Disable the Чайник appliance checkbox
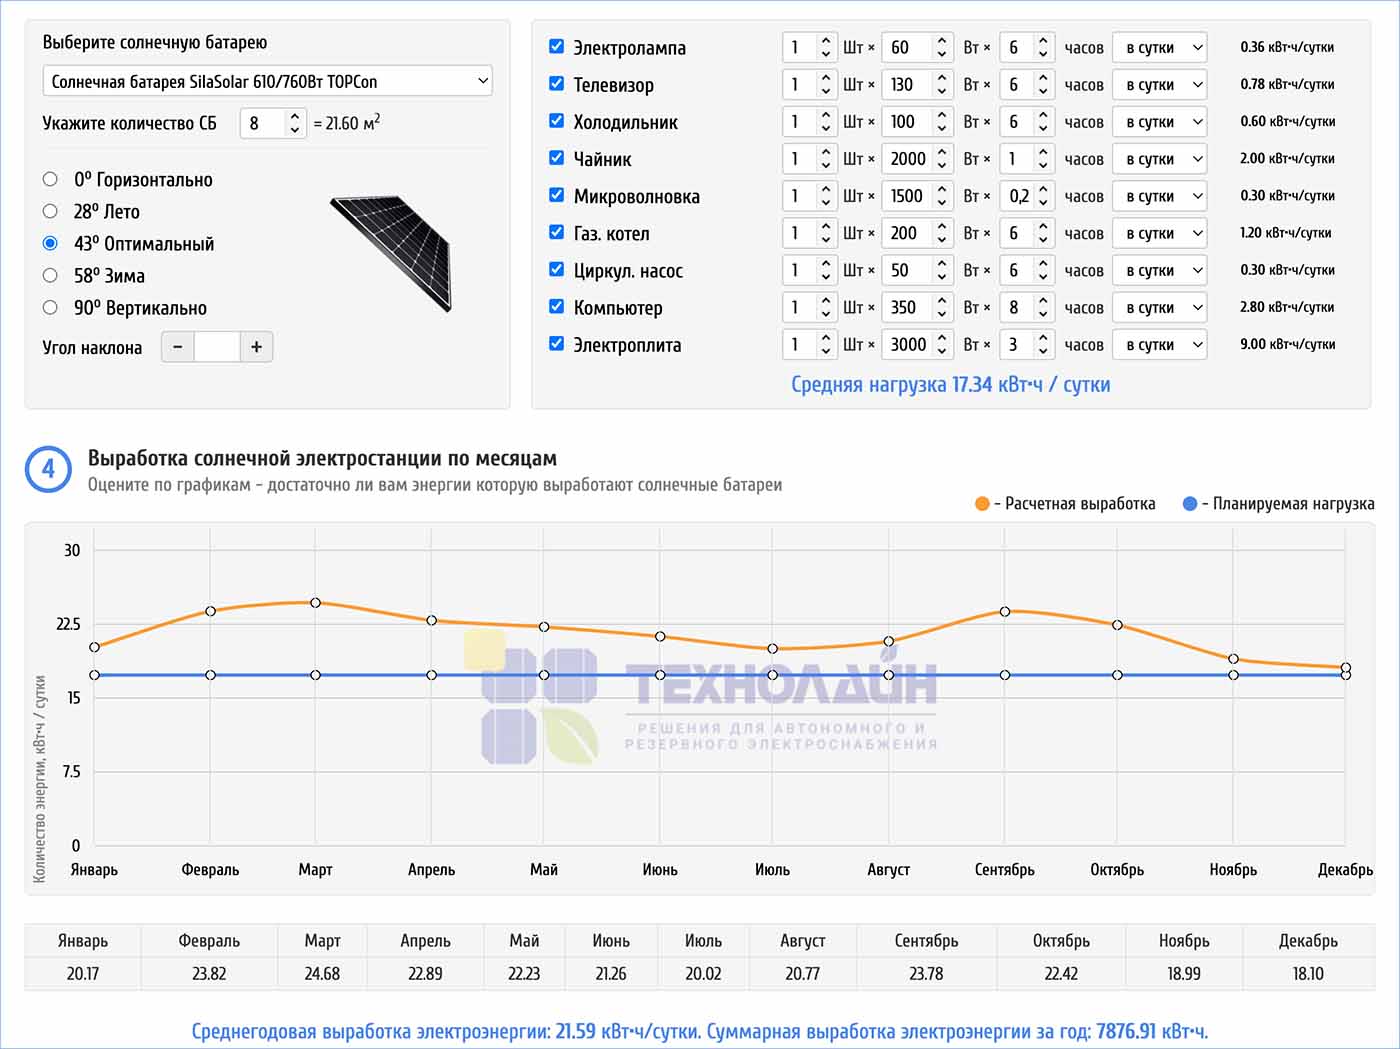 click(x=557, y=158)
